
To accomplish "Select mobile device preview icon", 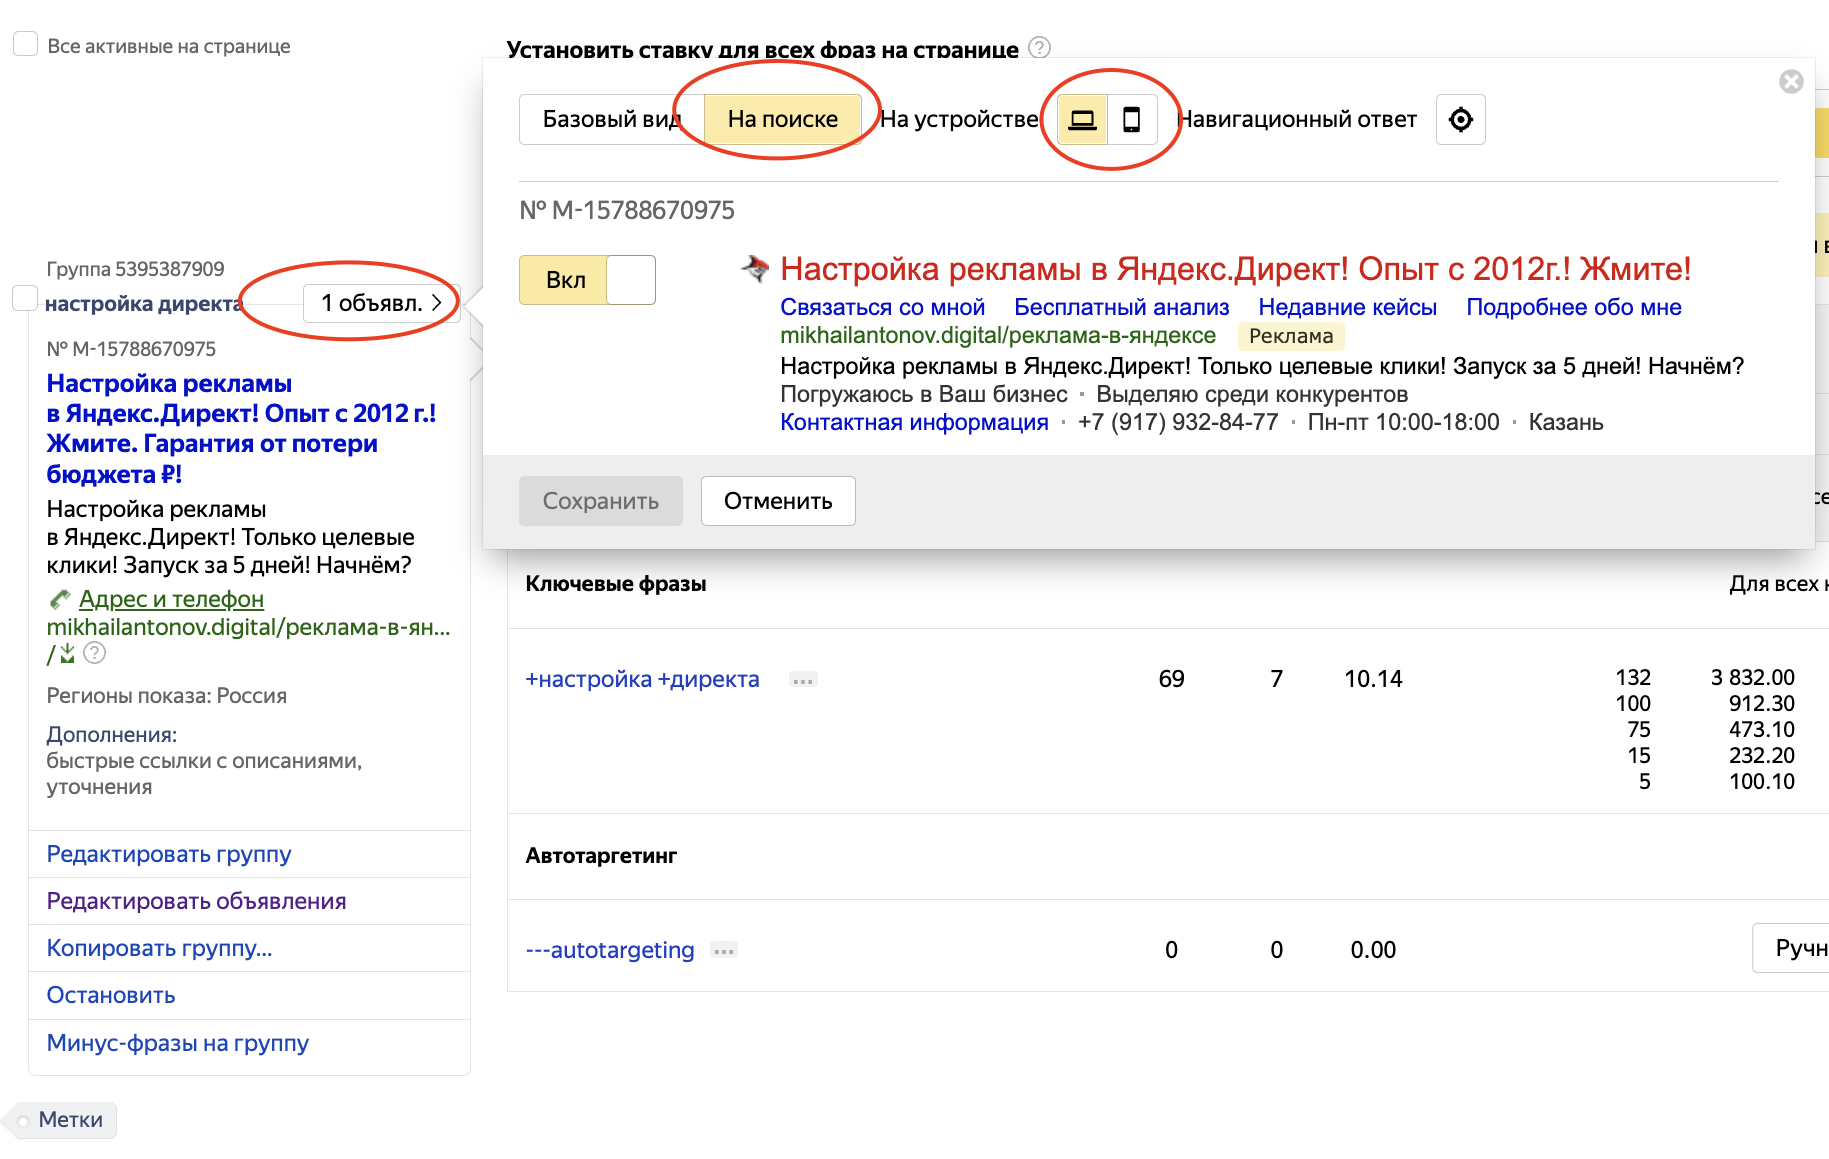I will [x=1132, y=120].
